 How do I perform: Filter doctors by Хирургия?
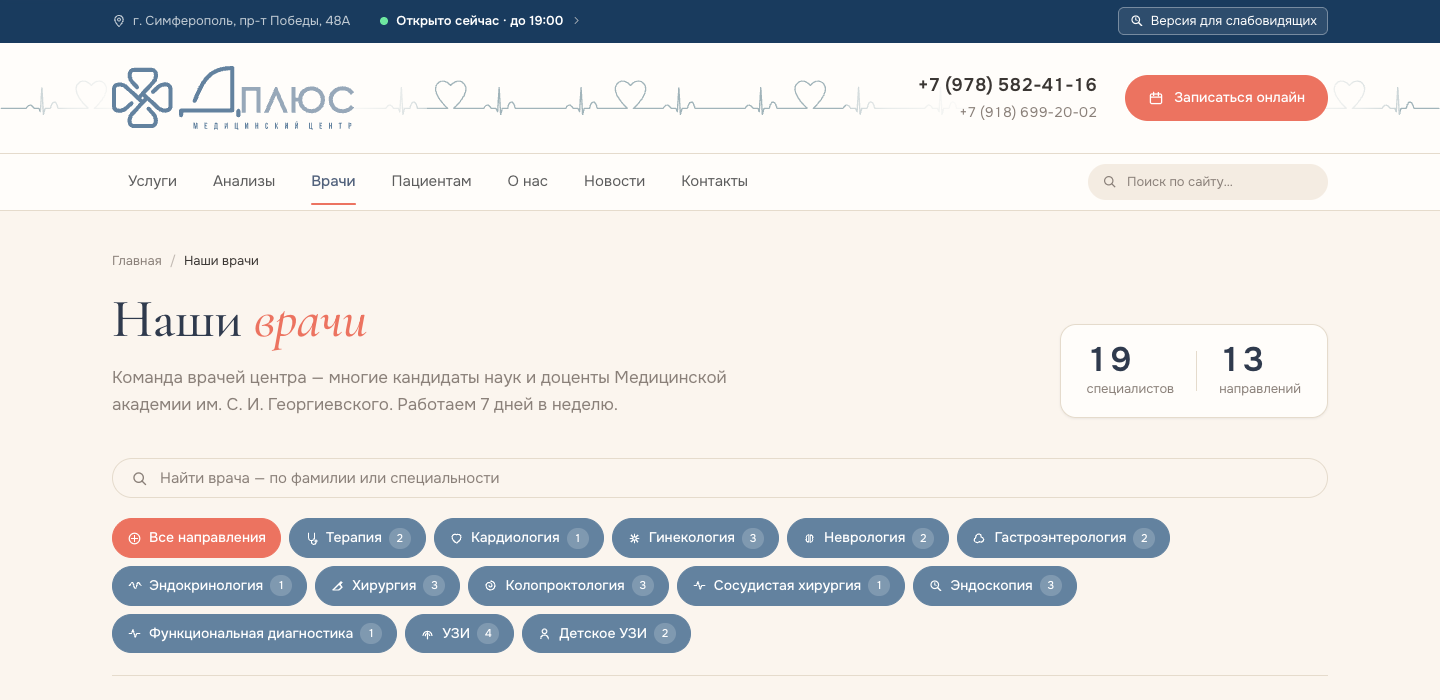tap(387, 586)
